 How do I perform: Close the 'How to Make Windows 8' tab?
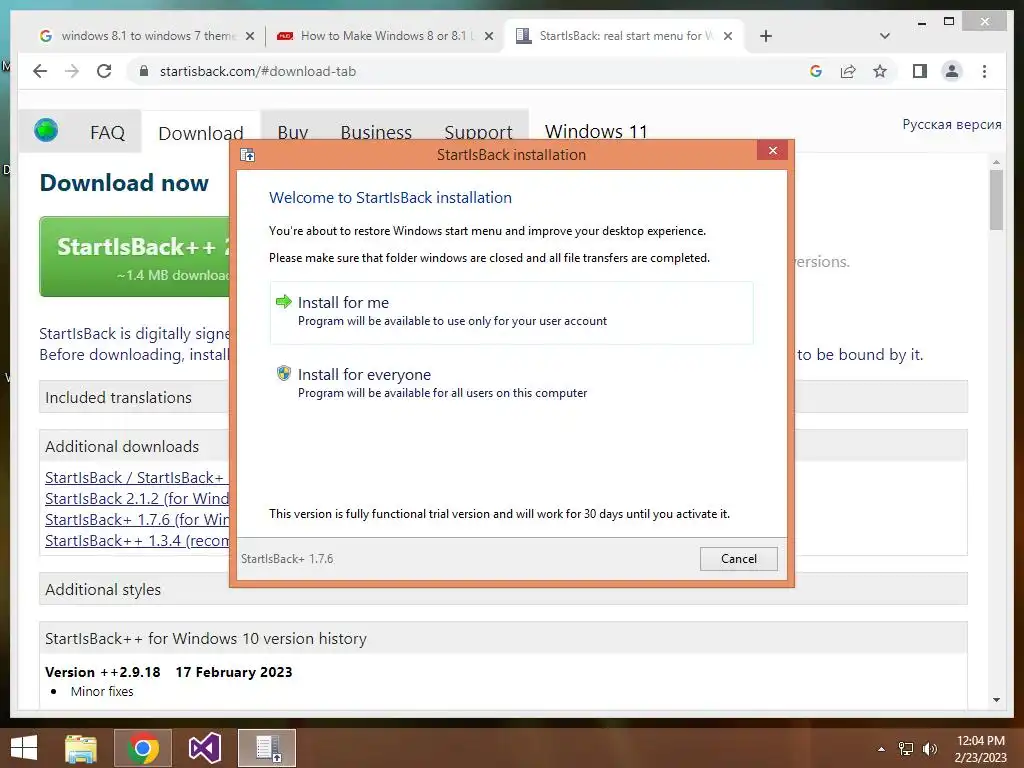point(488,36)
